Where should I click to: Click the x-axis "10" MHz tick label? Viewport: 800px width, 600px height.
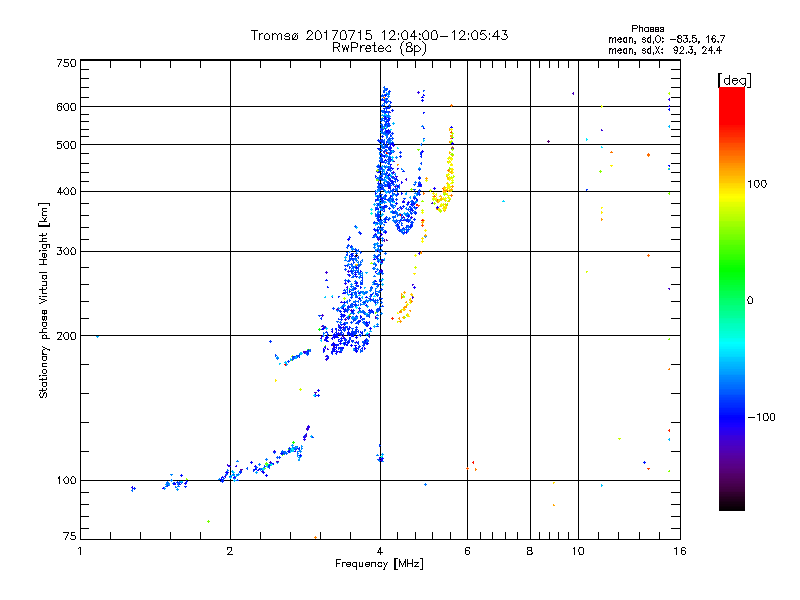(x=578, y=551)
